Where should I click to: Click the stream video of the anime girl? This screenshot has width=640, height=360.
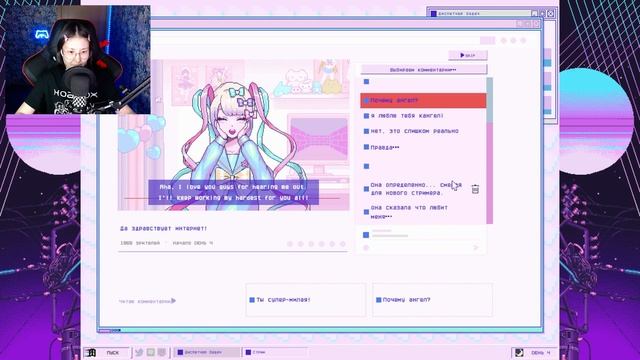coord(233,135)
